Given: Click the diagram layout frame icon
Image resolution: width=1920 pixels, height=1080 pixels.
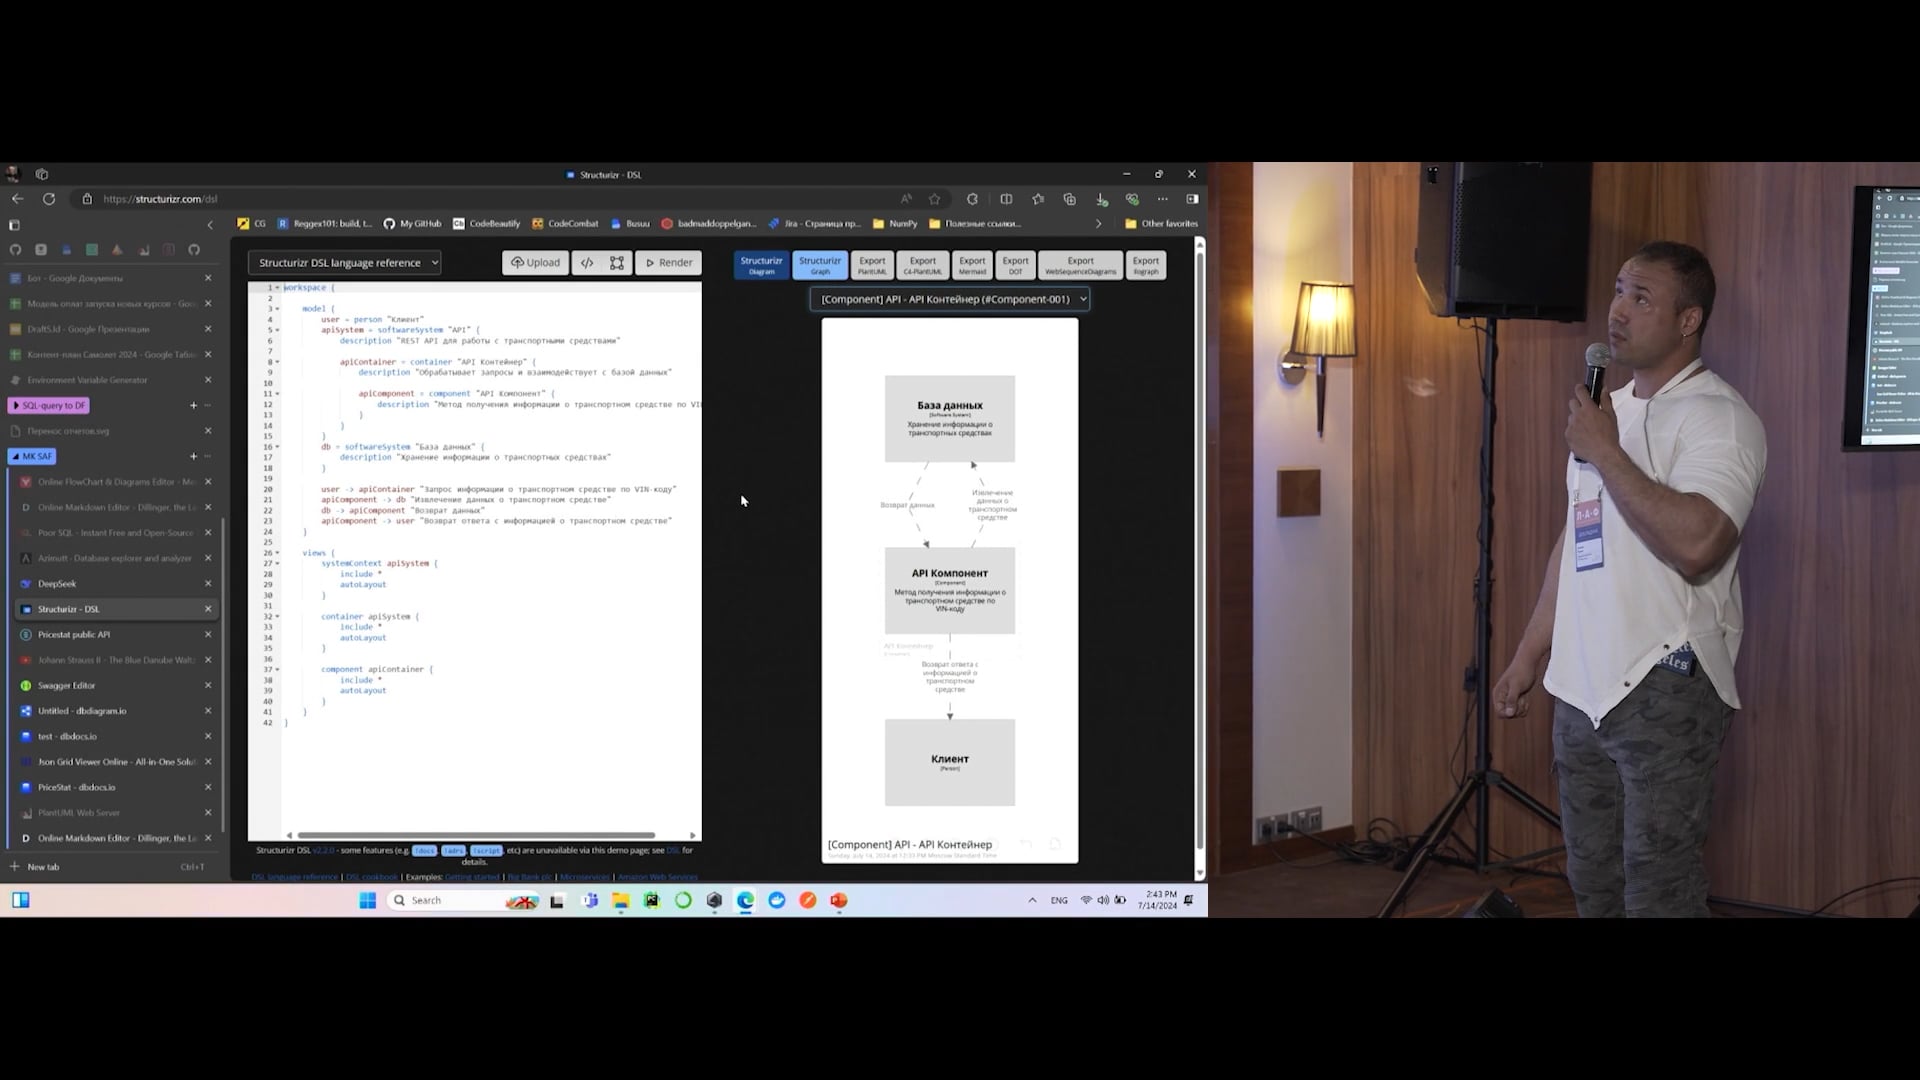Looking at the screenshot, I should click(x=617, y=263).
